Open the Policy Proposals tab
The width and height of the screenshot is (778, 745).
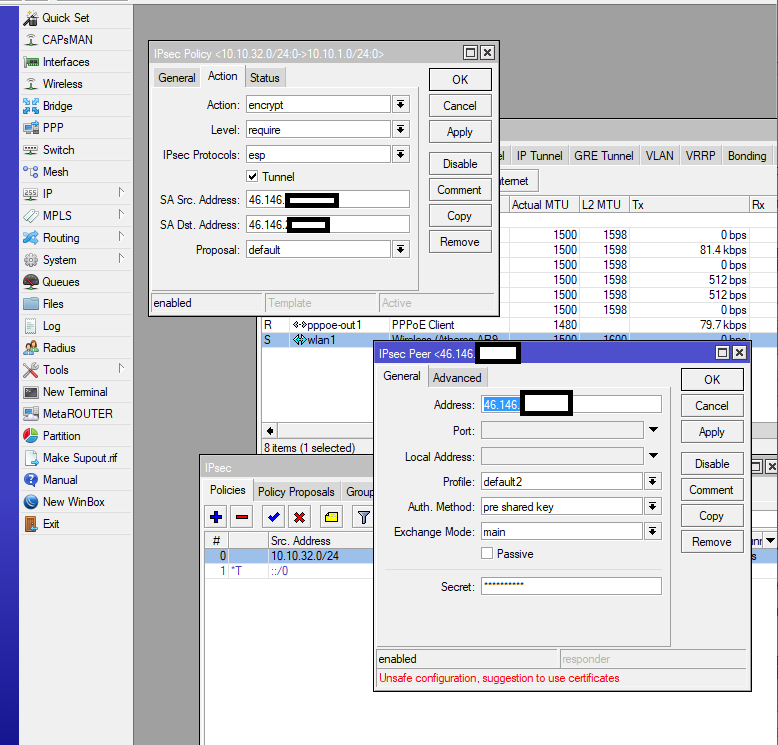point(296,492)
